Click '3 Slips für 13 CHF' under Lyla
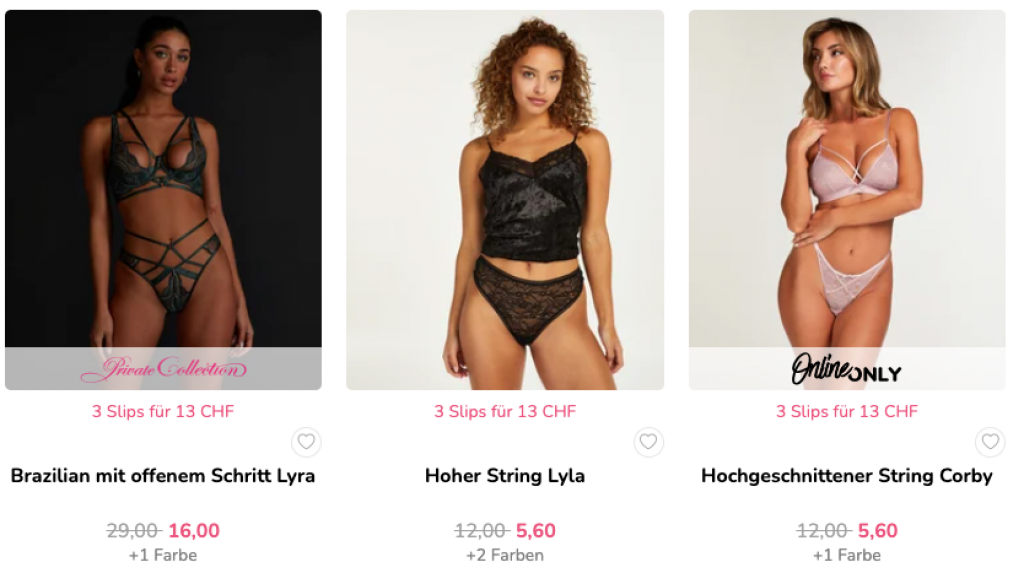Screen dimensions: 1024x573 click(505, 412)
